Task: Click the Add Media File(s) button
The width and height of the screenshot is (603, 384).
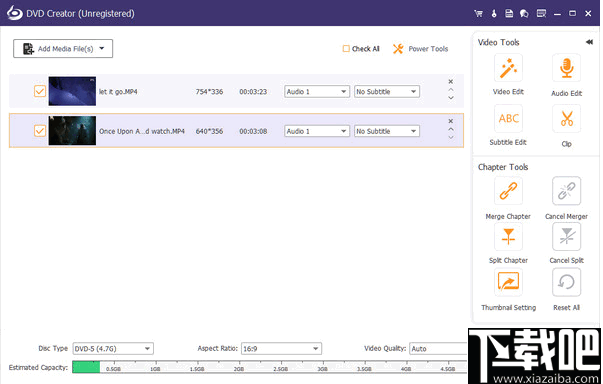Action: click(63, 48)
